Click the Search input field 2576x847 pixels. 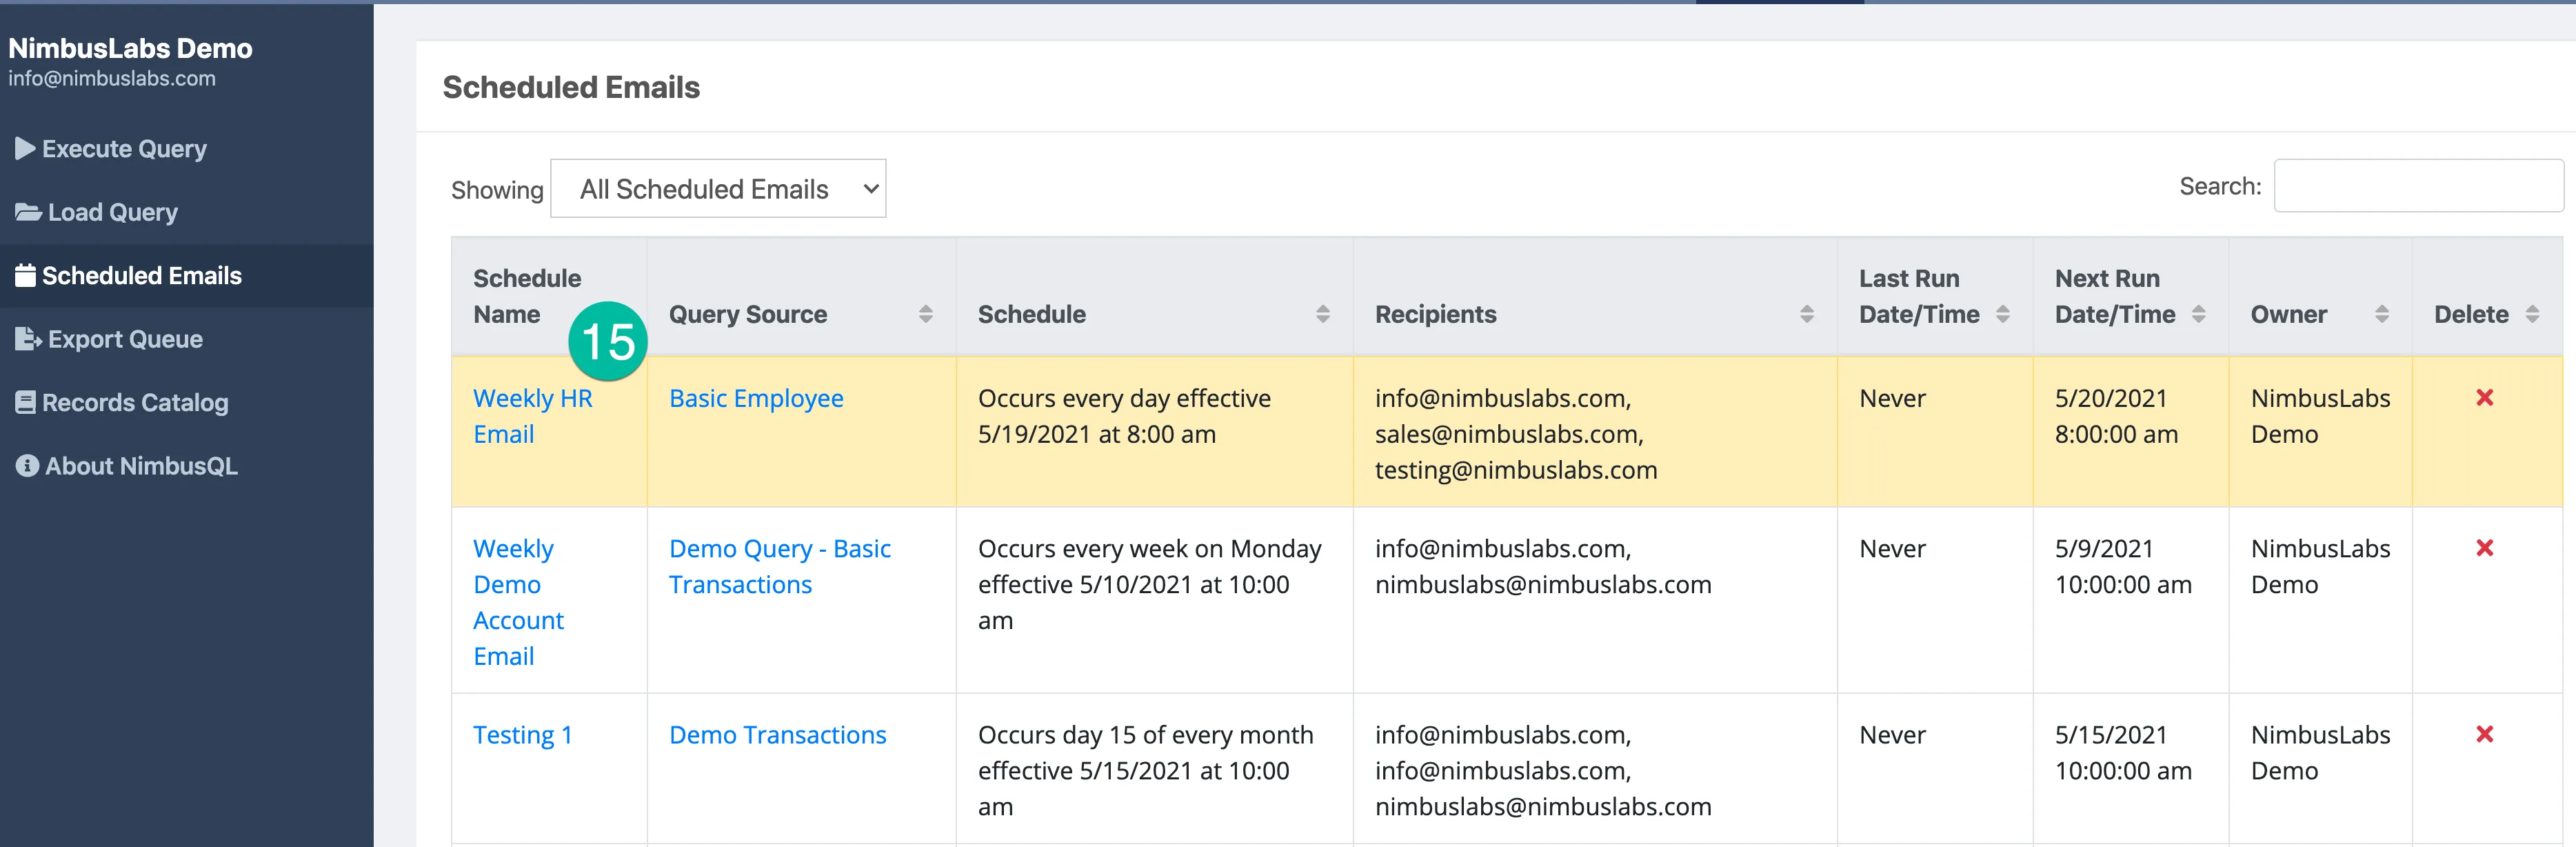point(2418,186)
